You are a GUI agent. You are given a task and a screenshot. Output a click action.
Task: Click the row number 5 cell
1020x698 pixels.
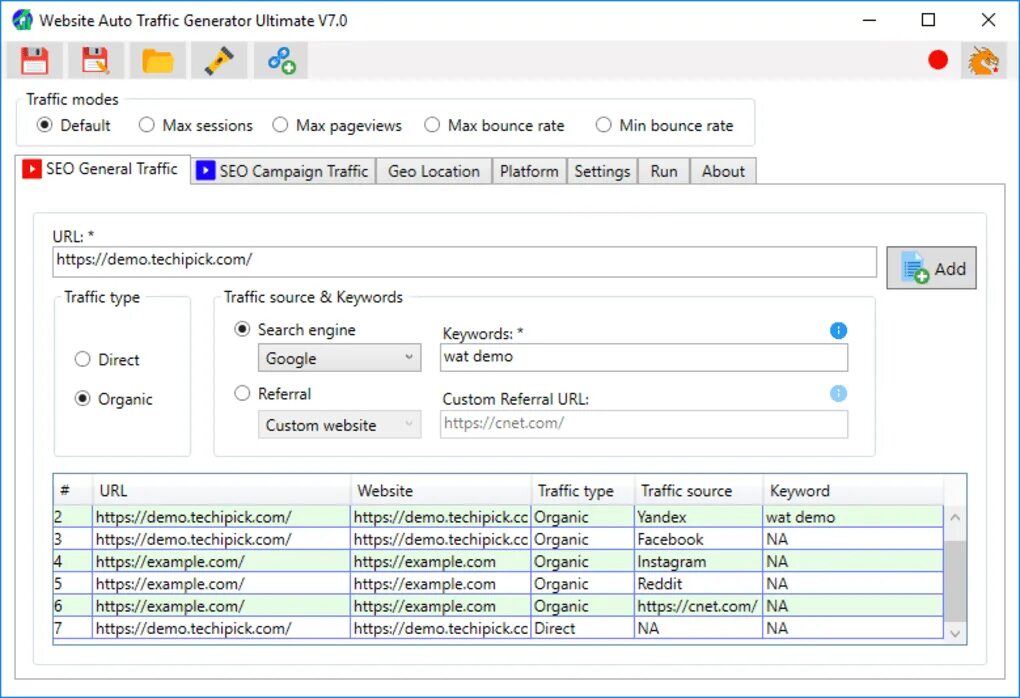click(x=72, y=584)
